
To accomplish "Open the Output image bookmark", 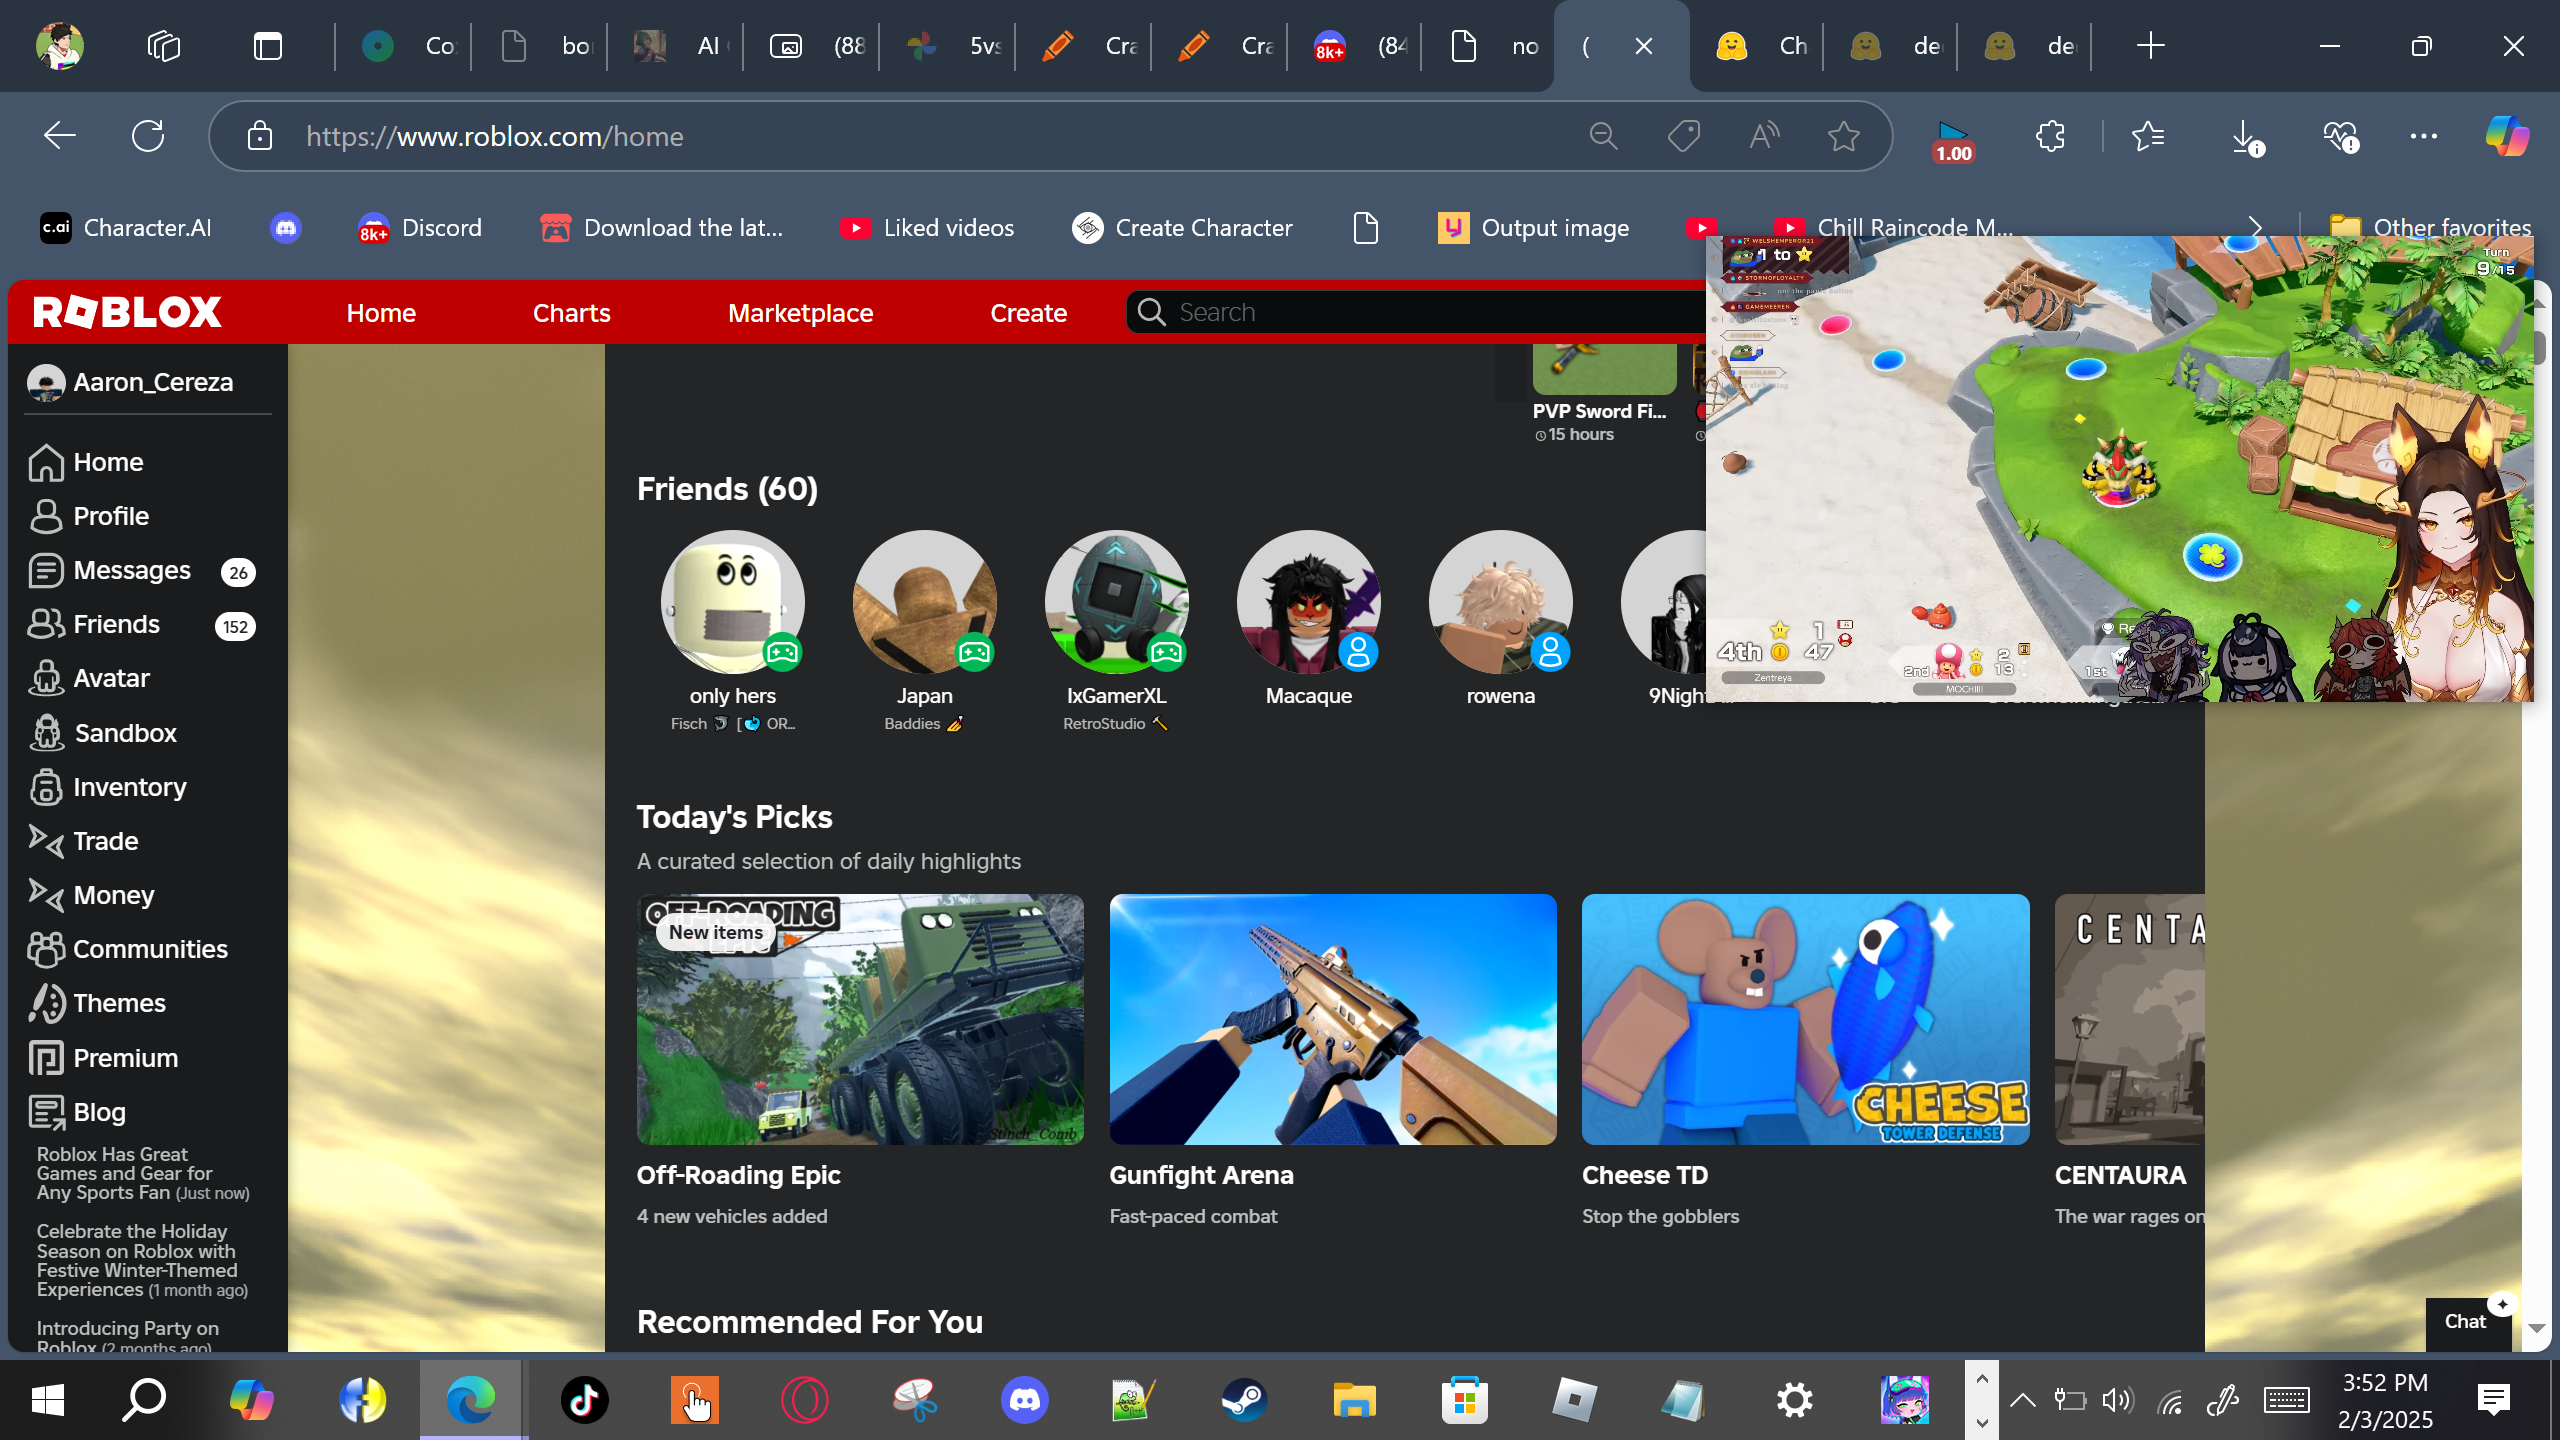I will [1533, 228].
